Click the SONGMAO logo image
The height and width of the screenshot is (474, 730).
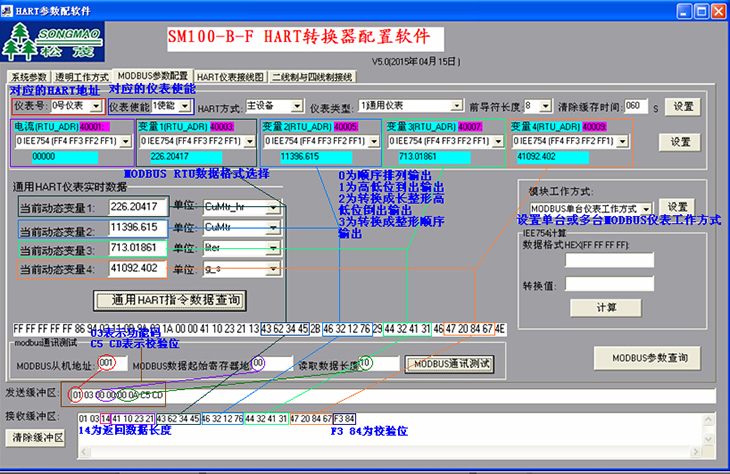(x=52, y=41)
